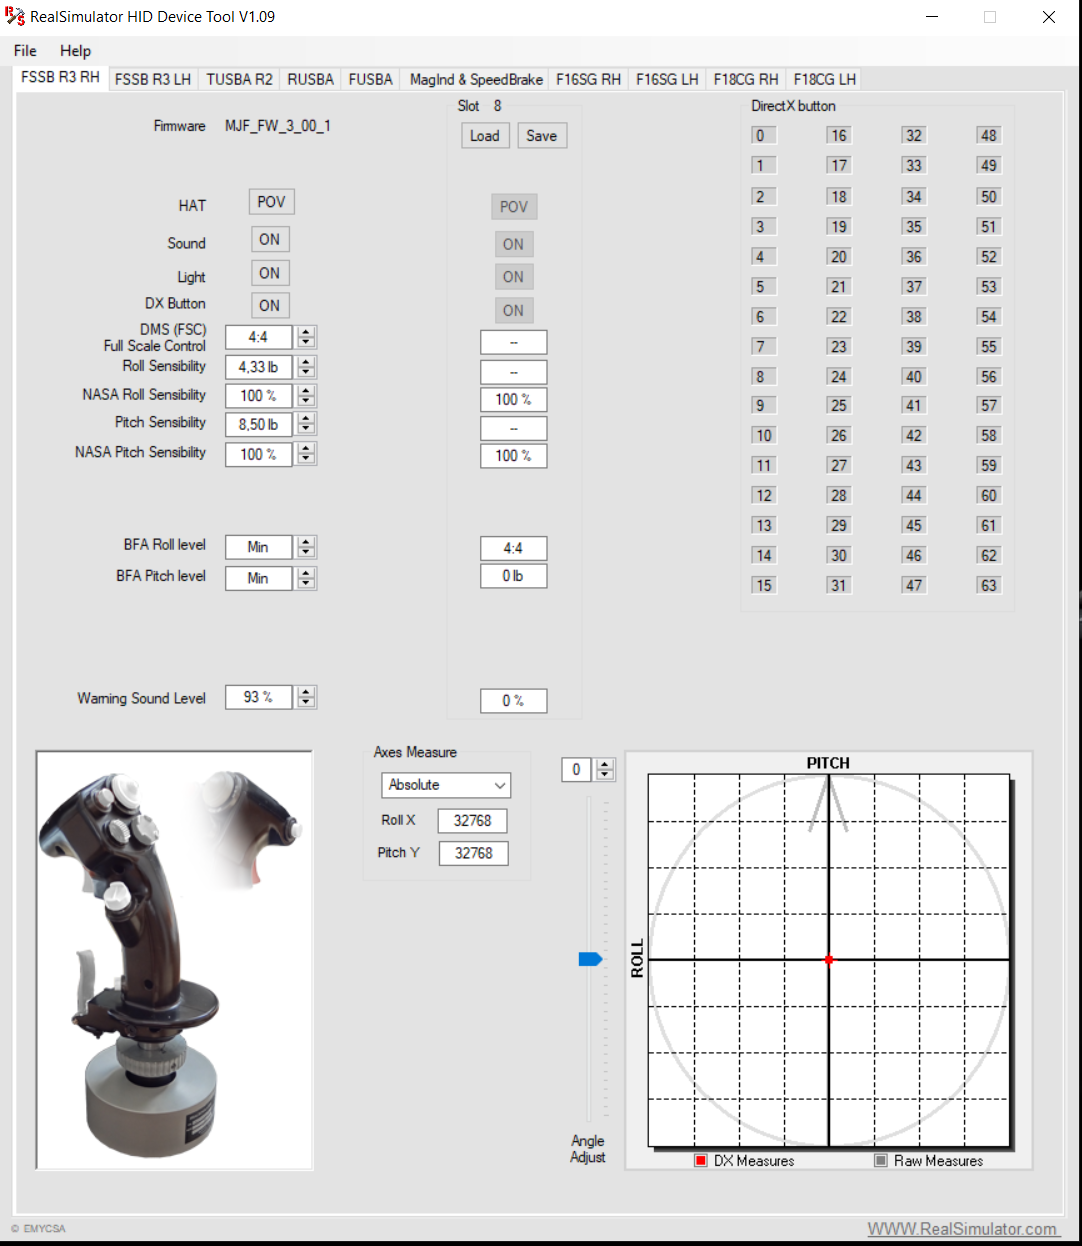Click the RealSimulator app icon in title bar
Viewport: 1082px width, 1246px height.
(15, 17)
